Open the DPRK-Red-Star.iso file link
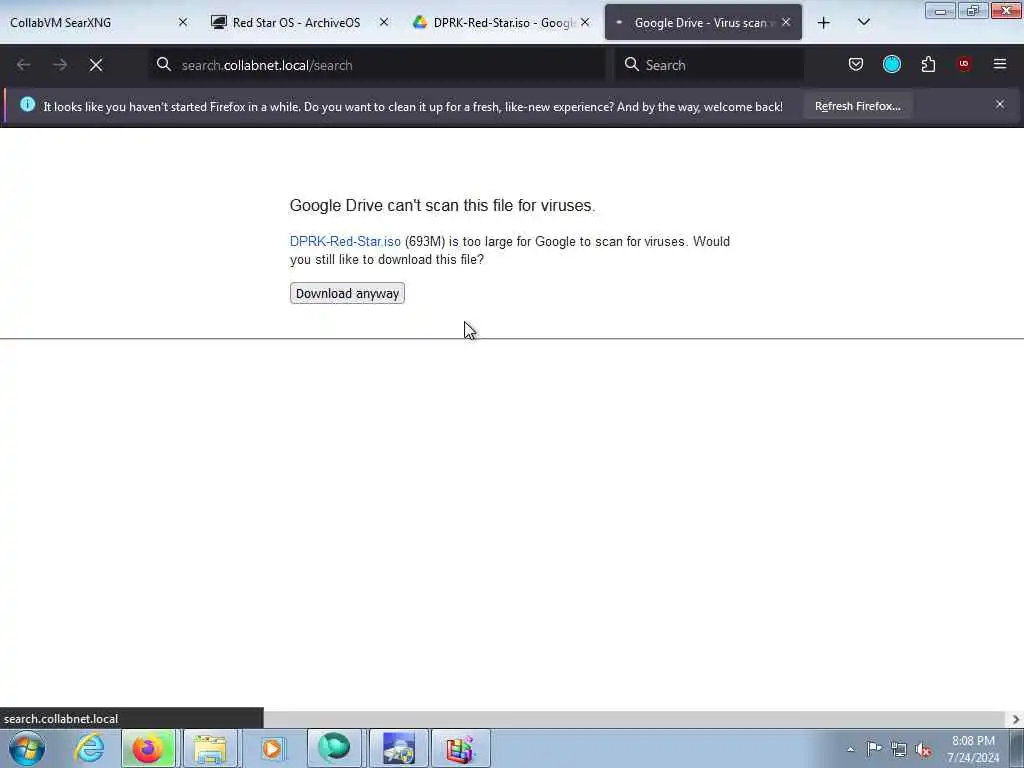Screen dimensions: 1024x768 (x=345, y=242)
